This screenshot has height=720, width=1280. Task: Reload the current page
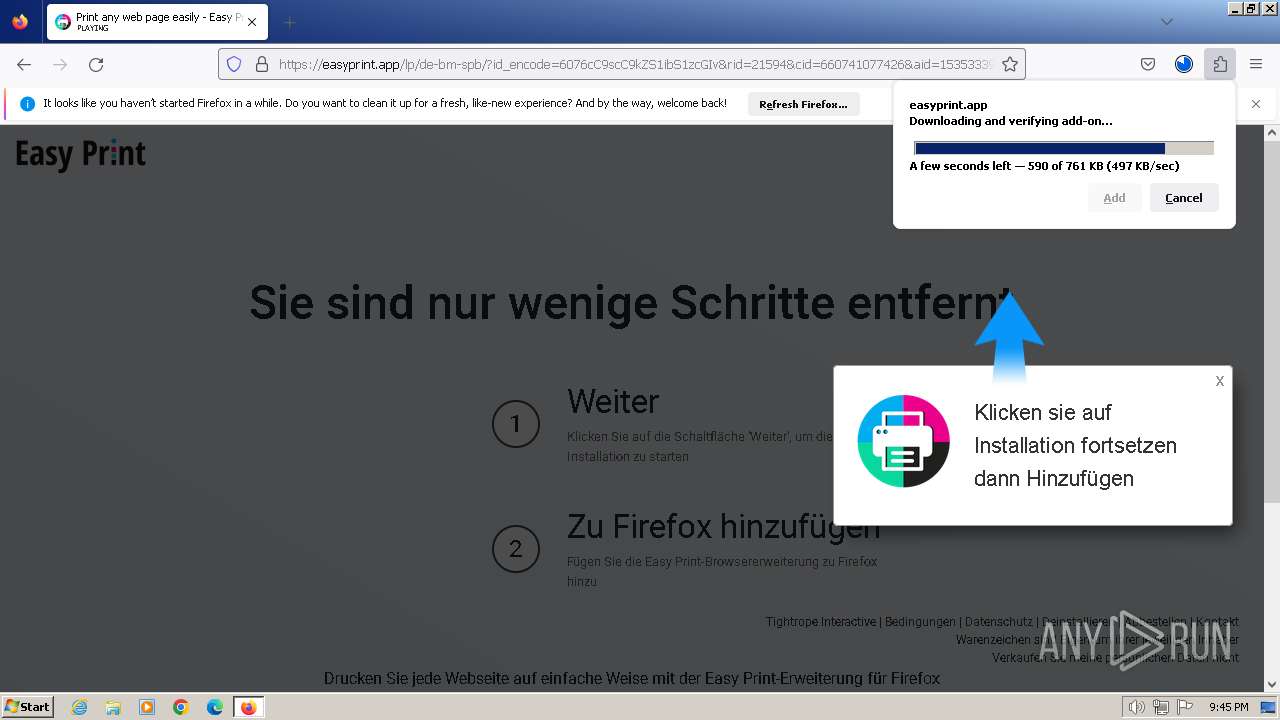coord(96,64)
